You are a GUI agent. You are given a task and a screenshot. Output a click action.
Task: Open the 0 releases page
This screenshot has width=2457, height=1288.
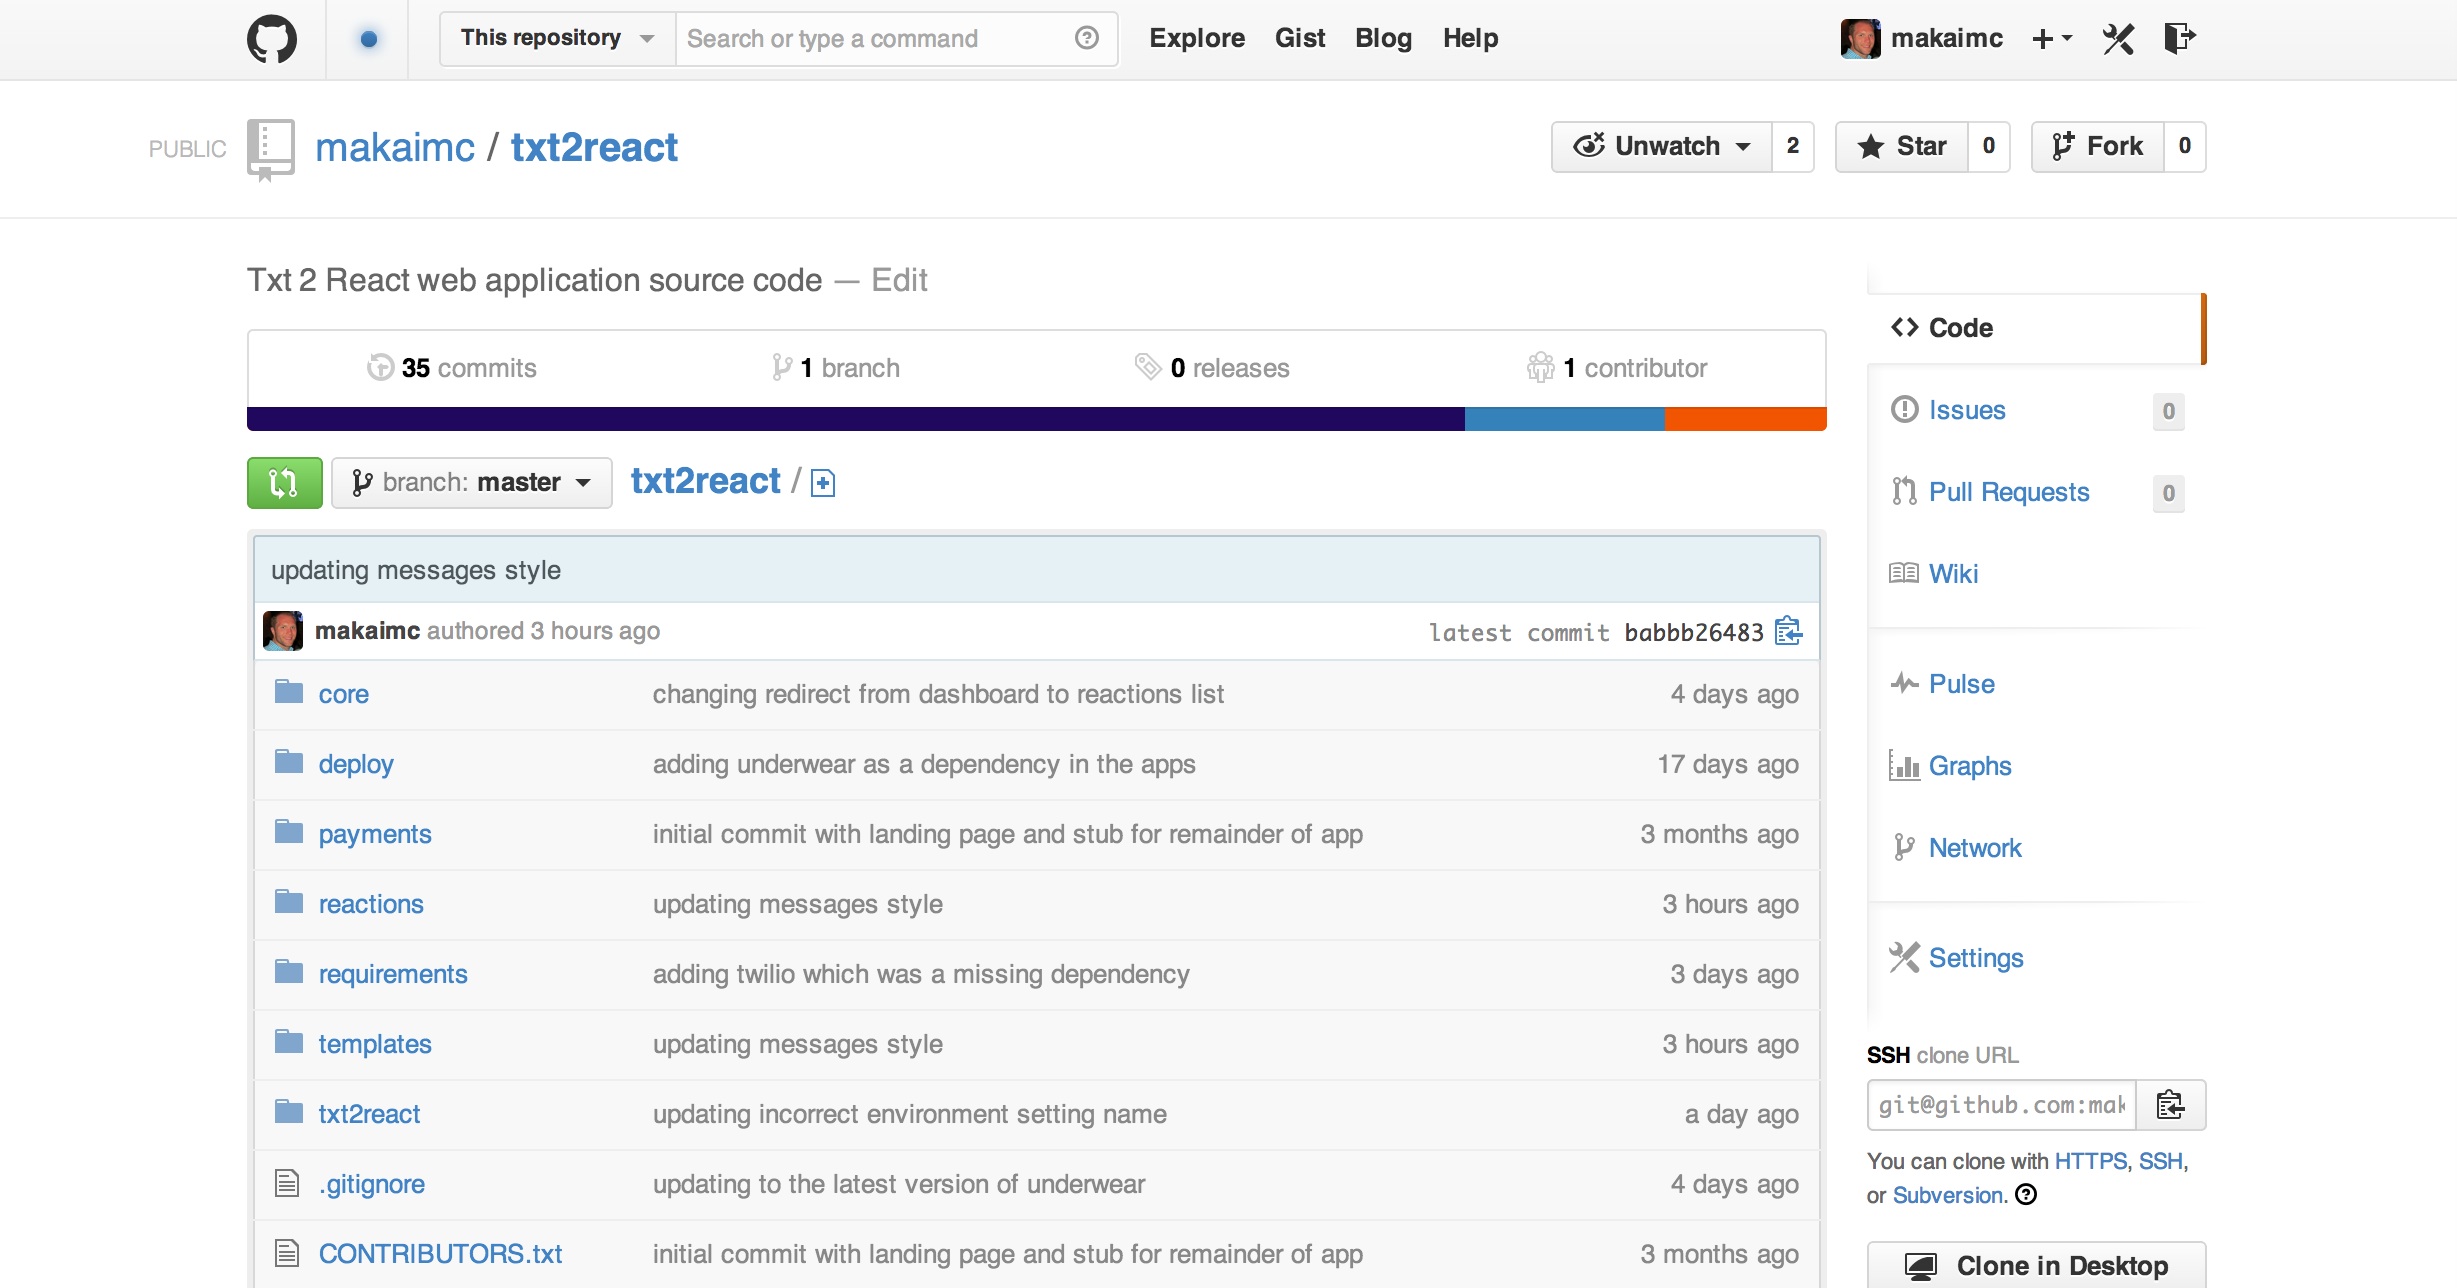1212,368
